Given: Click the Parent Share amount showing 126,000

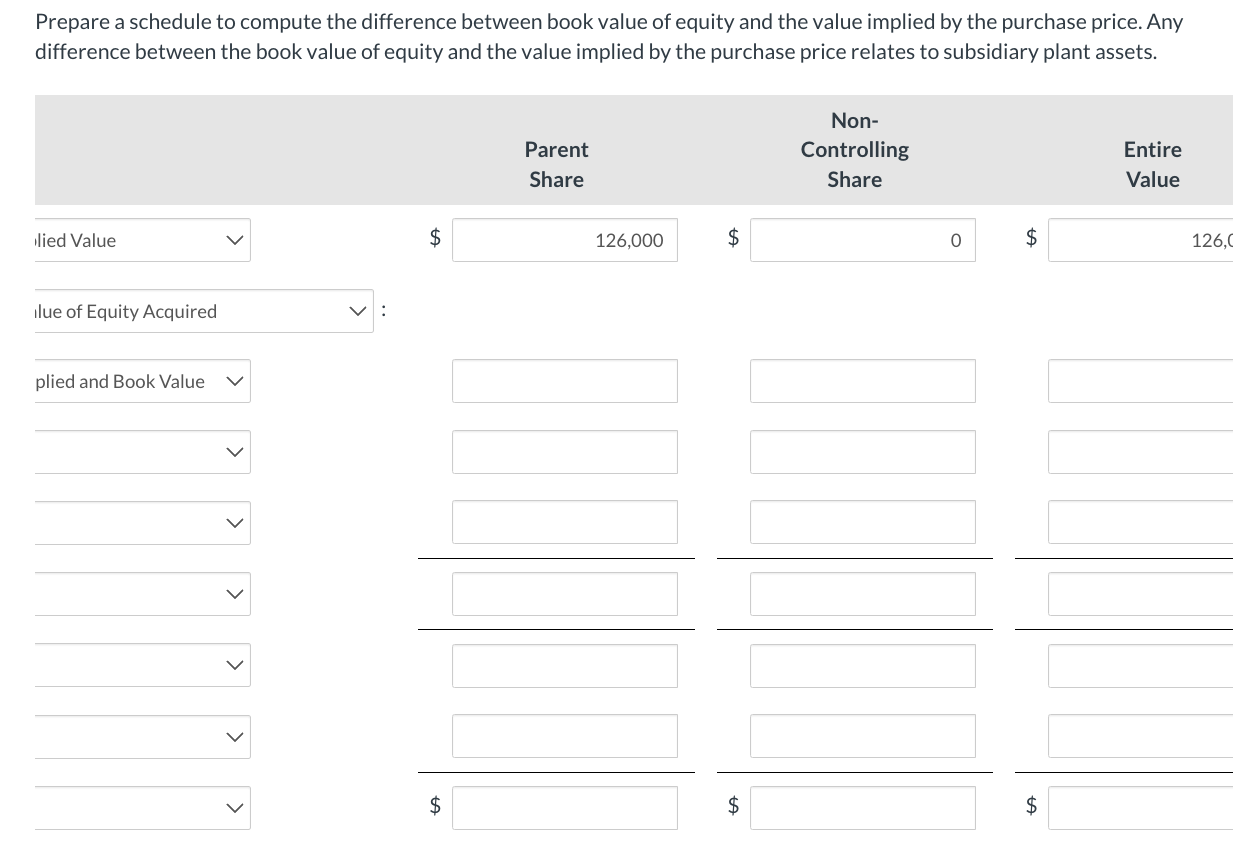Looking at the screenshot, I should coord(565,240).
